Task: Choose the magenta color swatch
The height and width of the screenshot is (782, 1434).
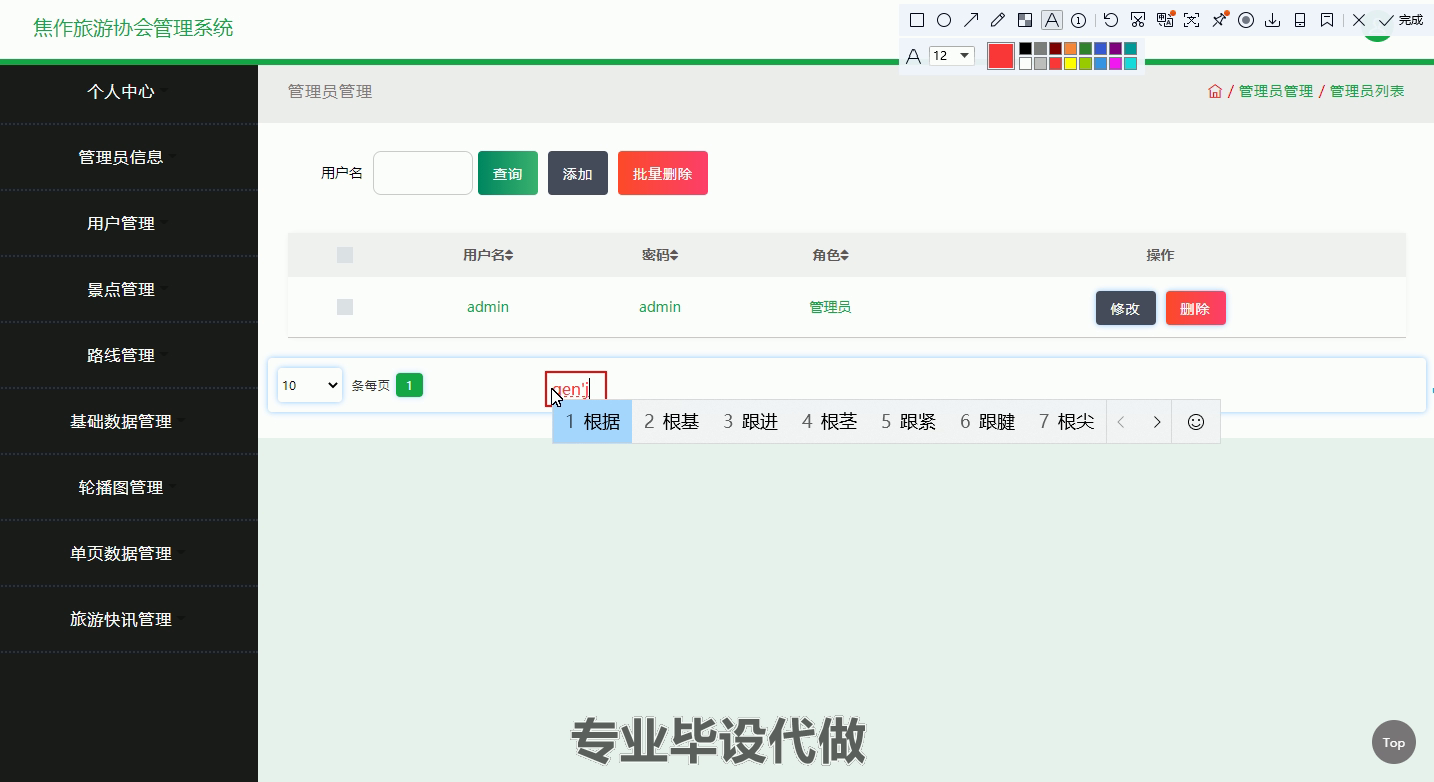Action: click(1115, 63)
